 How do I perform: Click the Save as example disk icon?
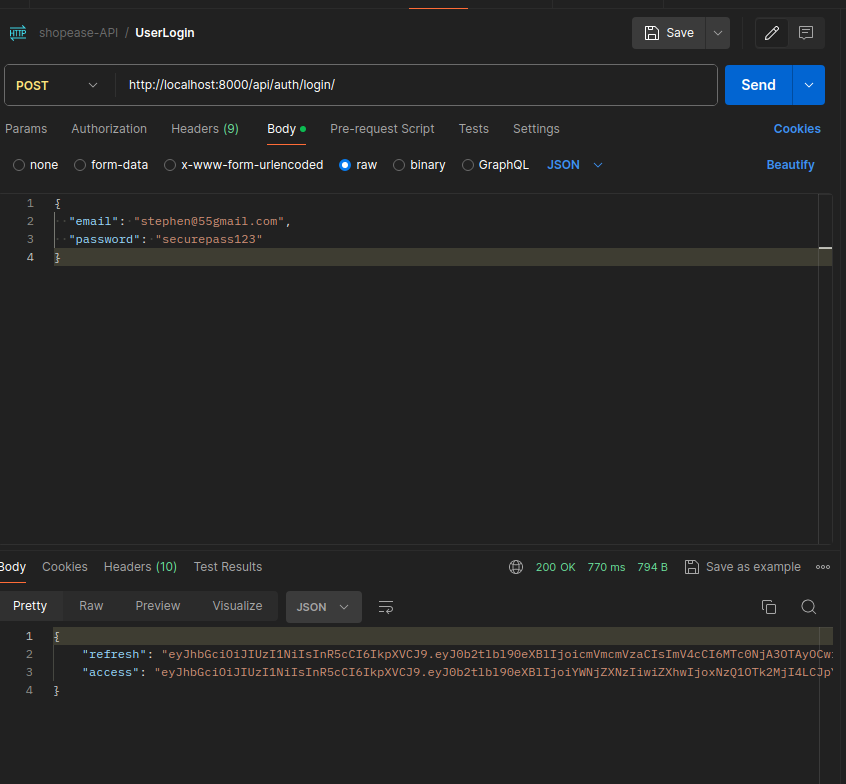point(691,567)
